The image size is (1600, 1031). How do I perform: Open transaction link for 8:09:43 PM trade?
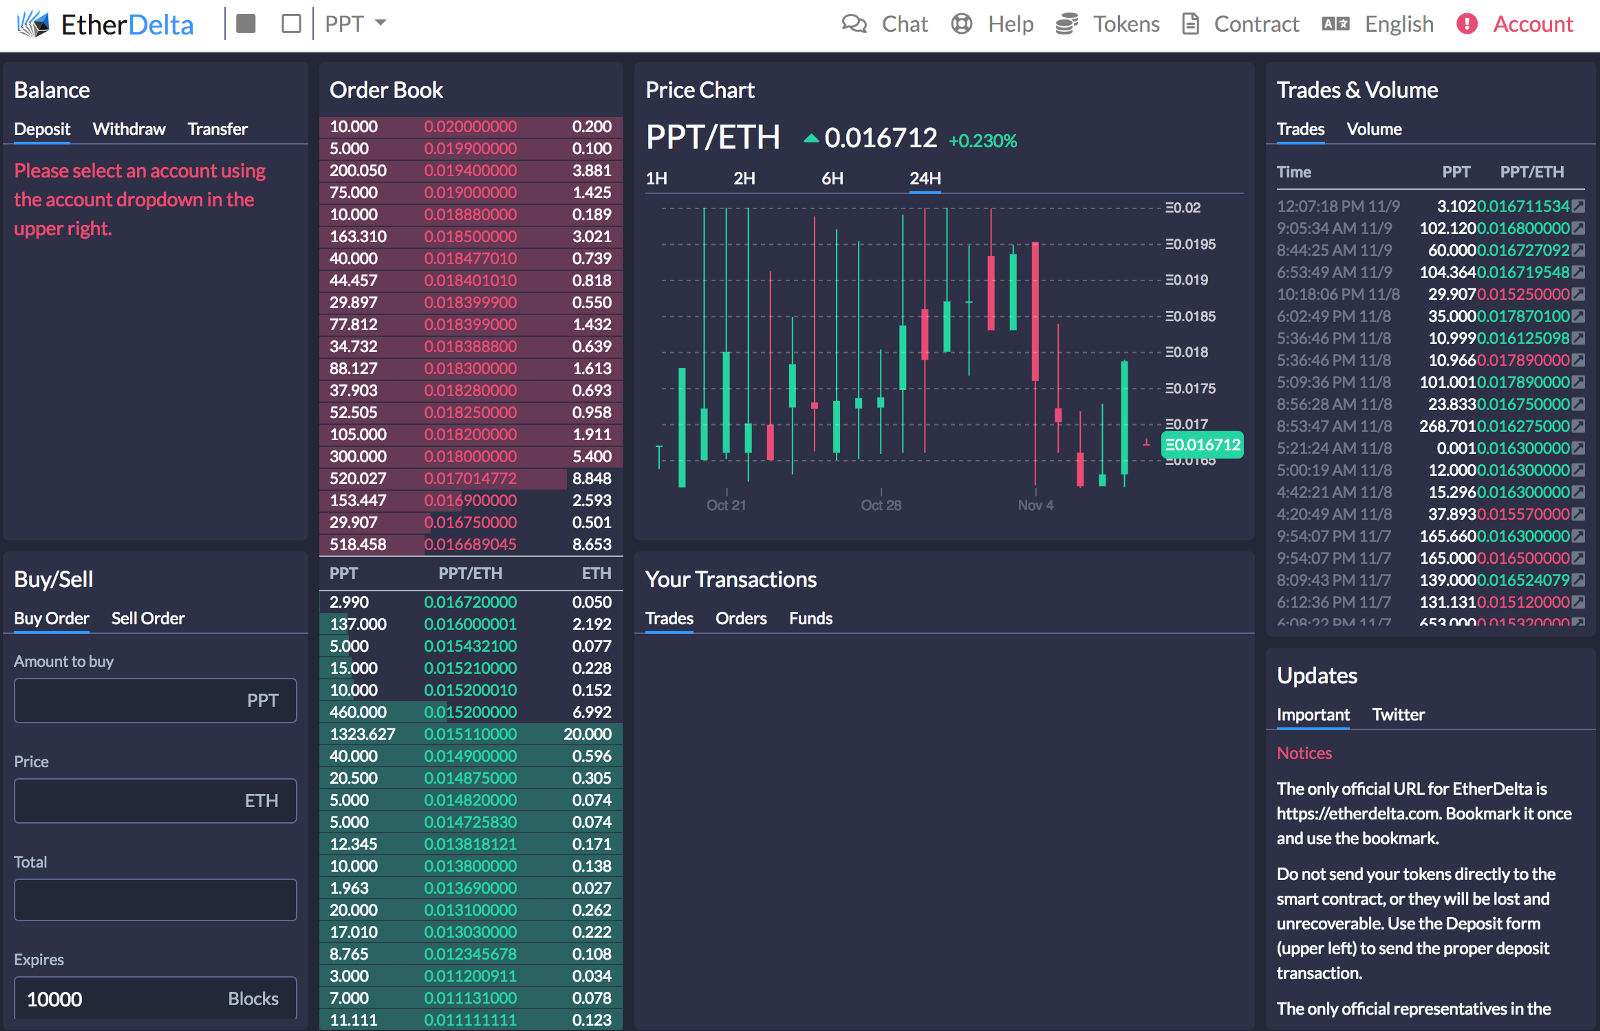(1578, 580)
